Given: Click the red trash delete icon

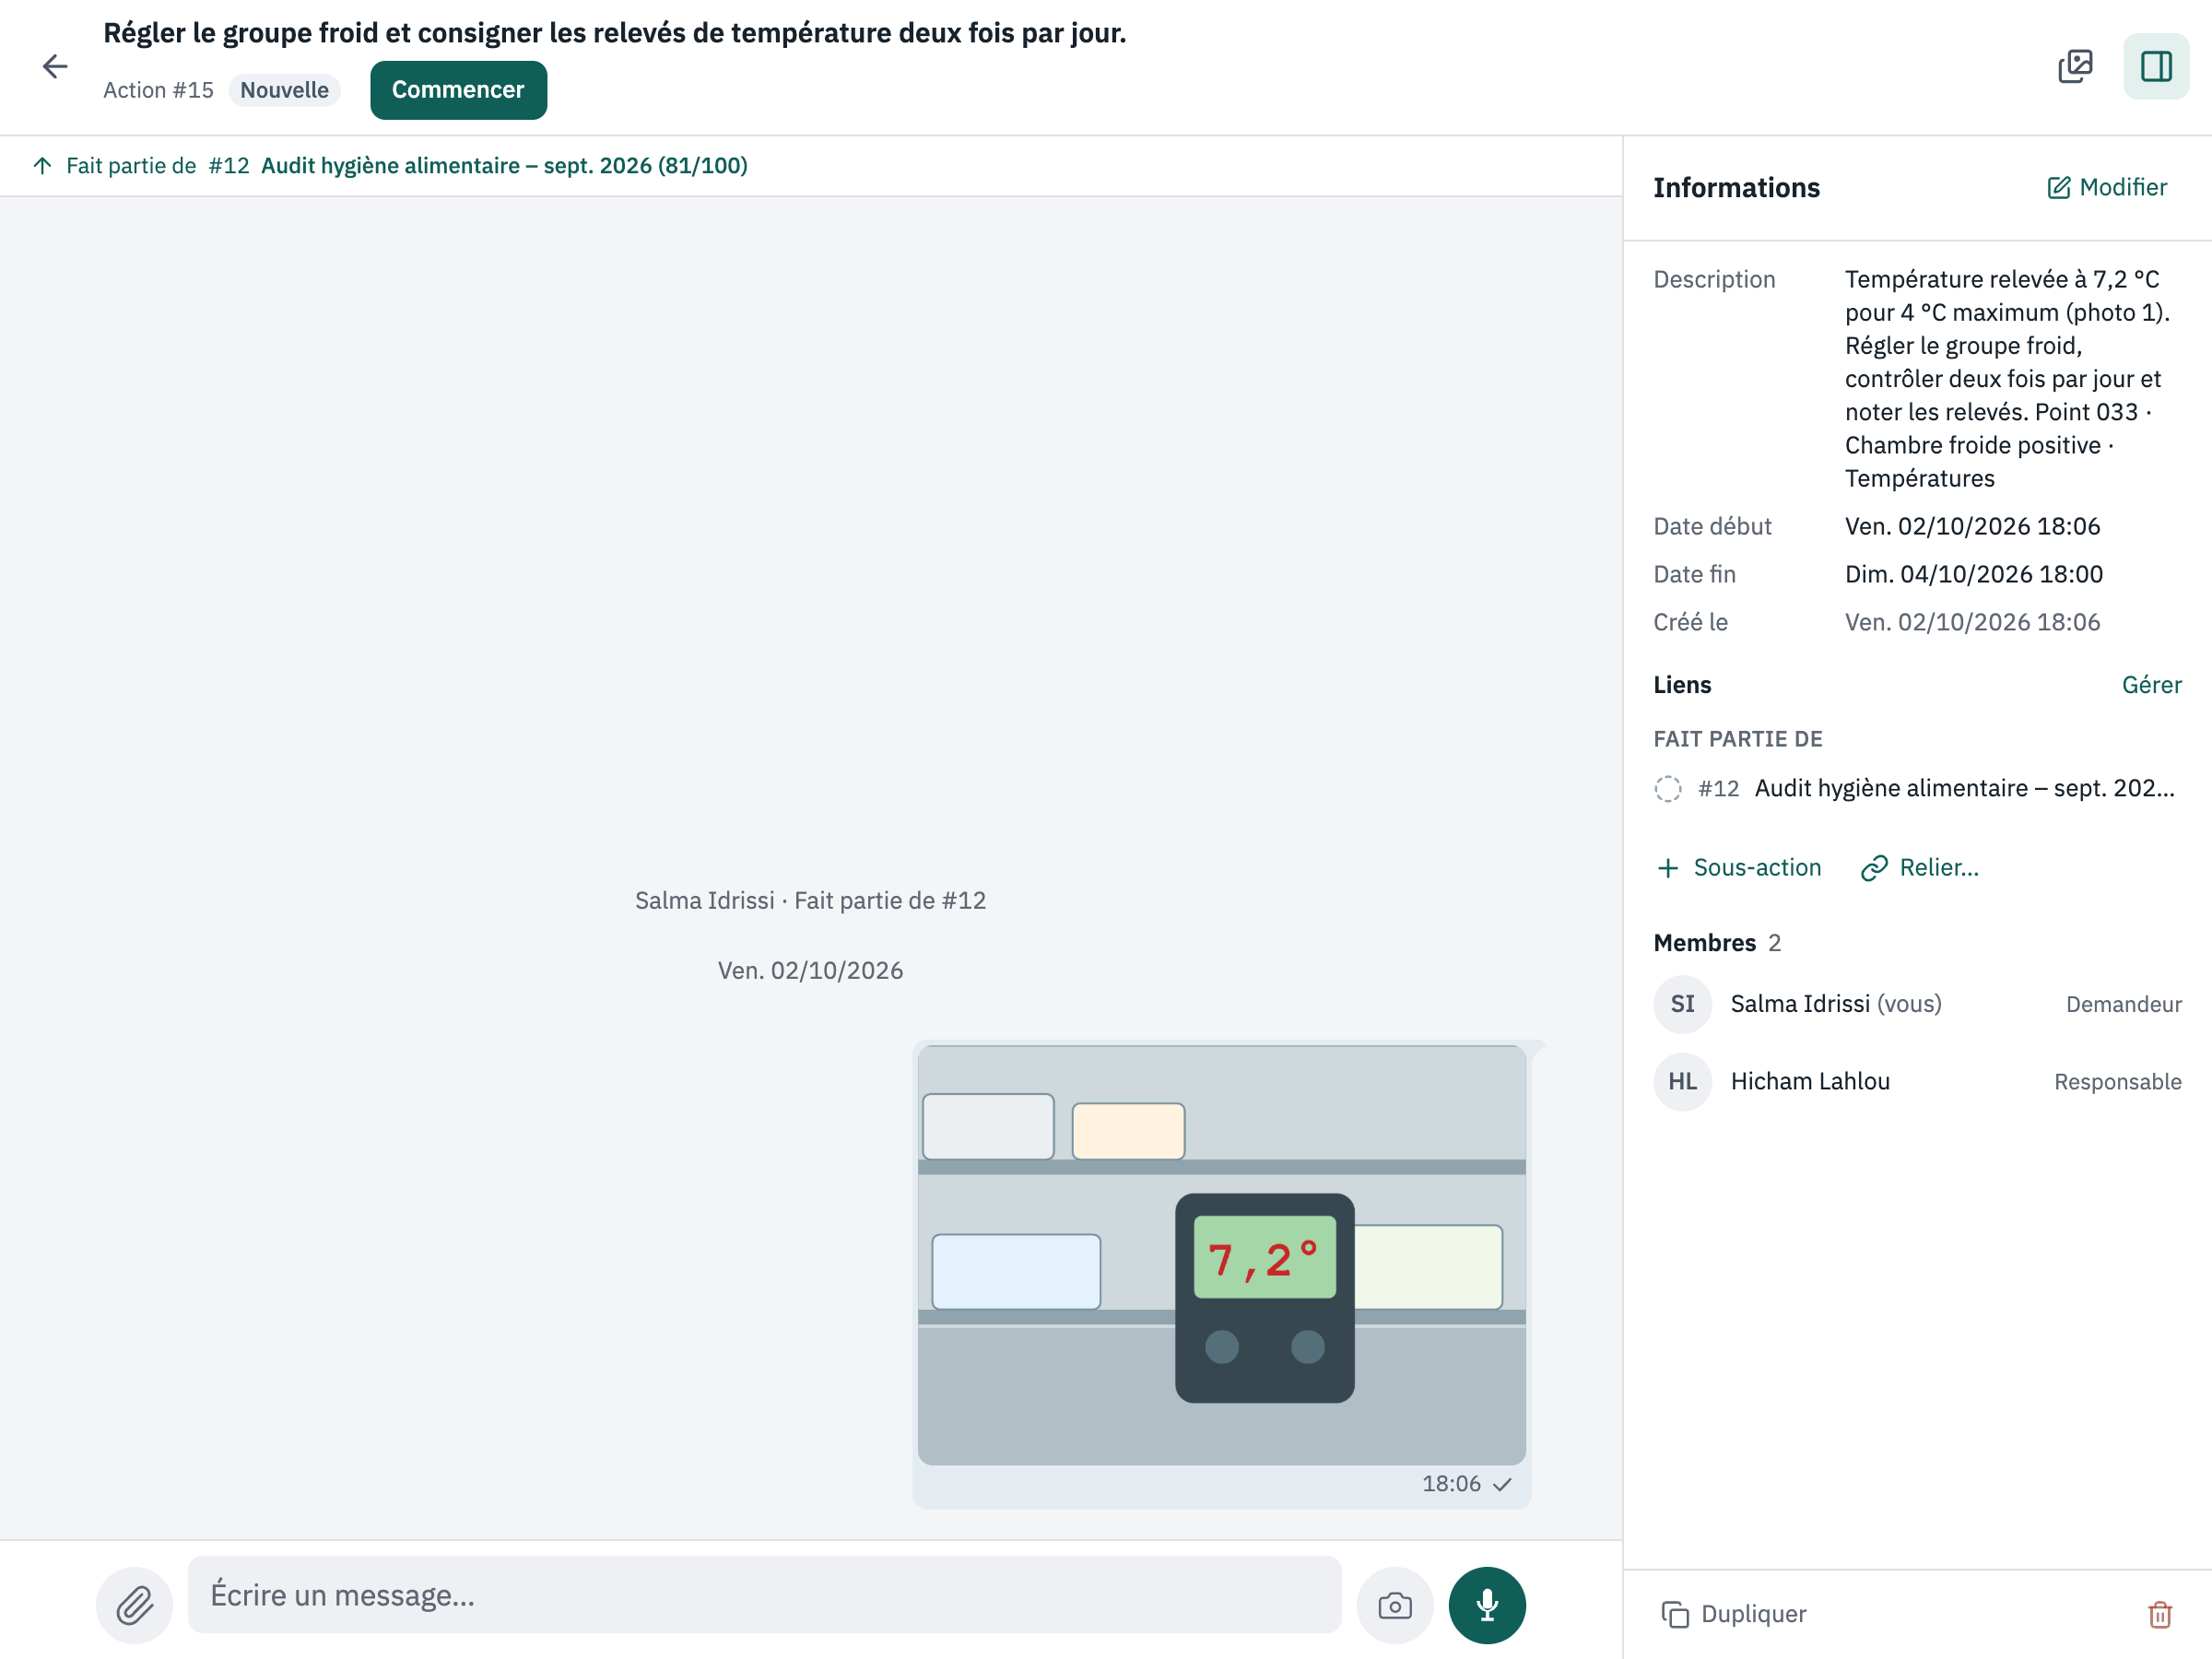Looking at the screenshot, I should click(2160, 1614).
